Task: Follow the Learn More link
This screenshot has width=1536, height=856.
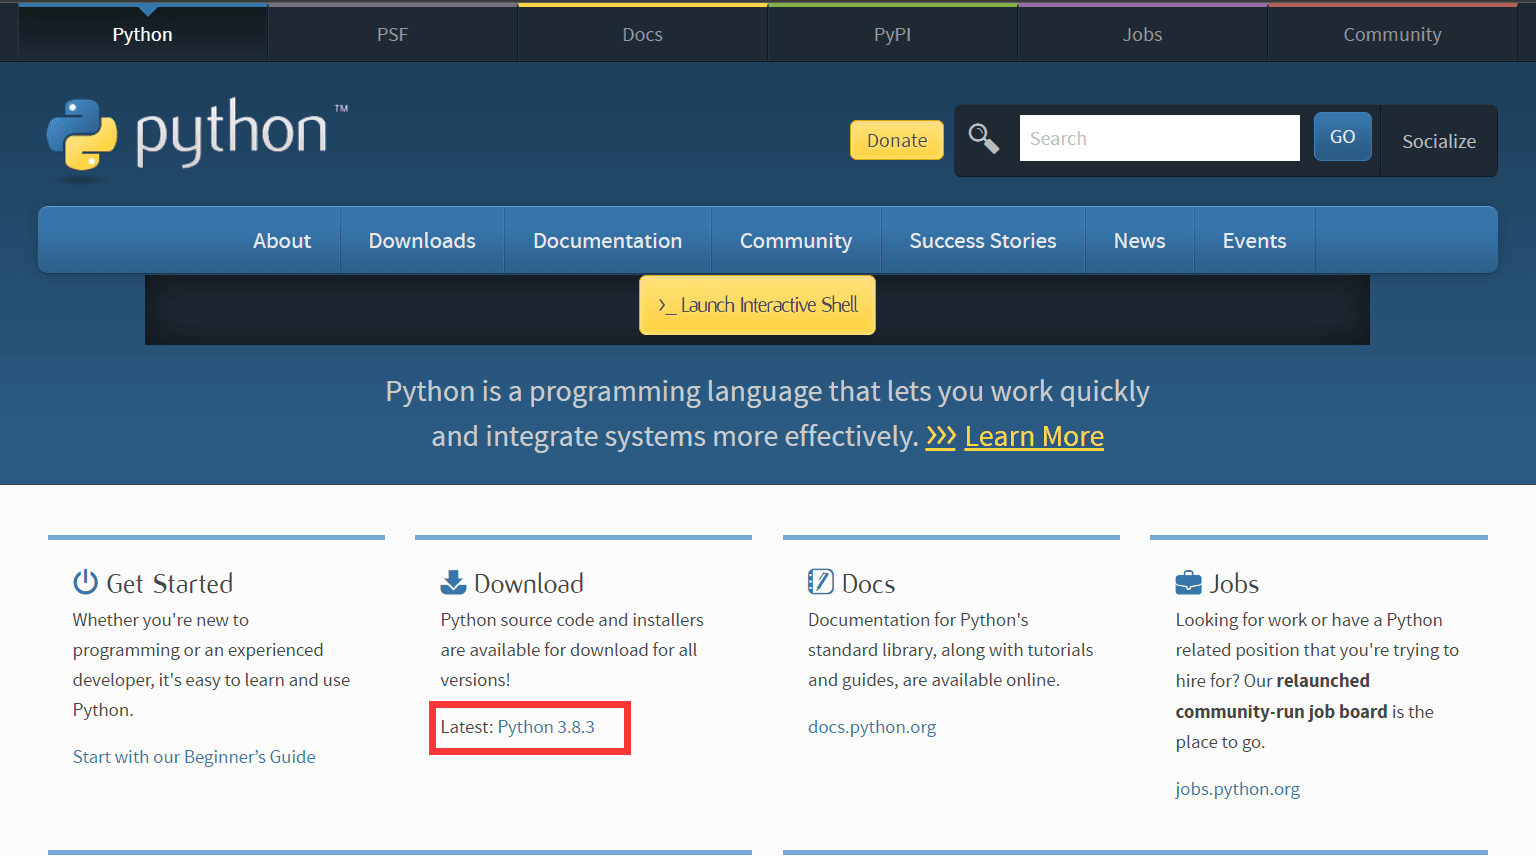Action: (1034, 437)
